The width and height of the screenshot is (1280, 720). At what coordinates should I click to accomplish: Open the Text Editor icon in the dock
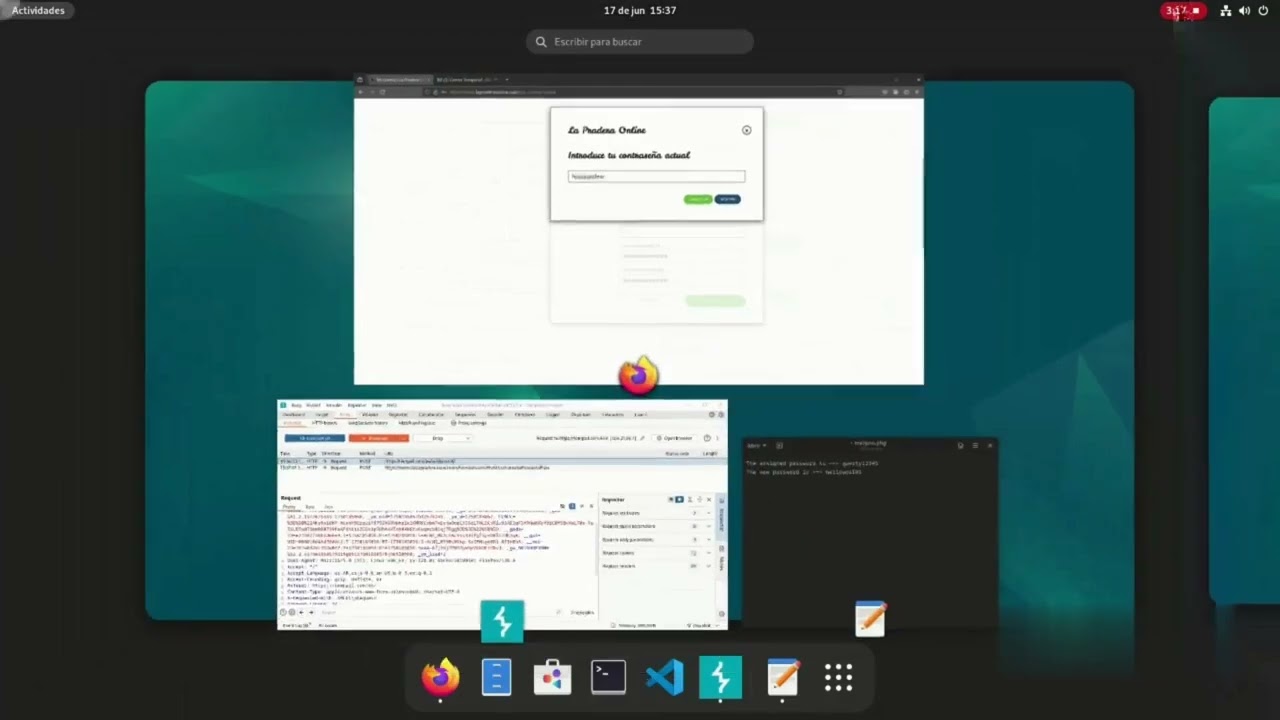tap(782, 678)
